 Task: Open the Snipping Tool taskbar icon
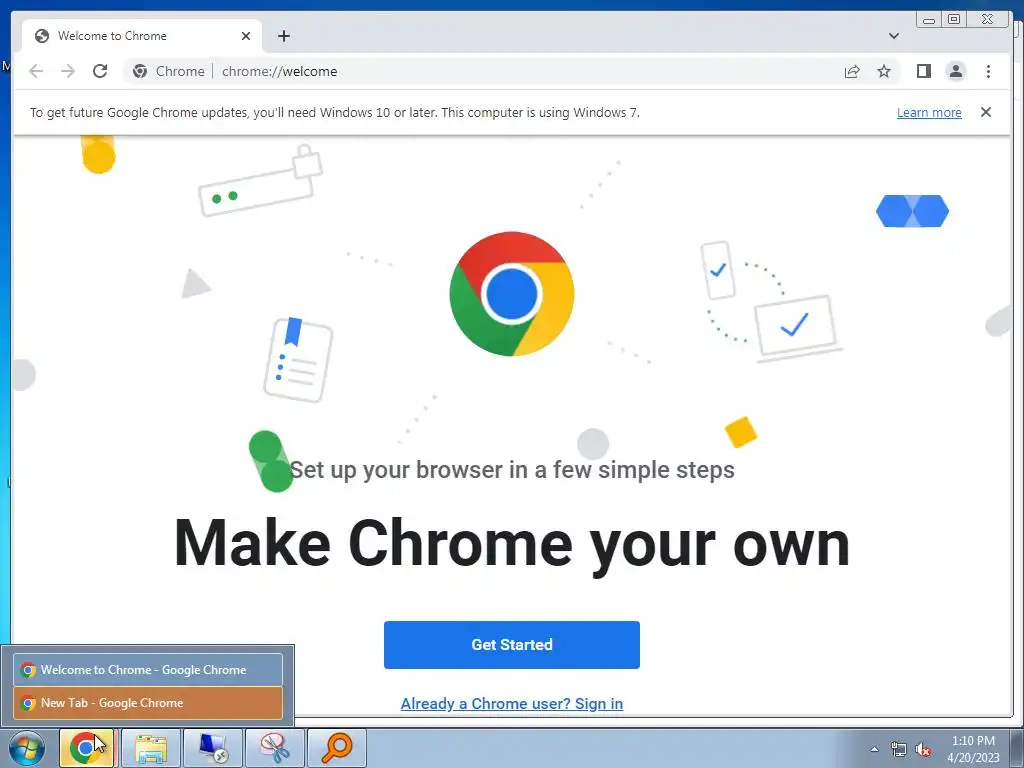click(x=275, y=748)
